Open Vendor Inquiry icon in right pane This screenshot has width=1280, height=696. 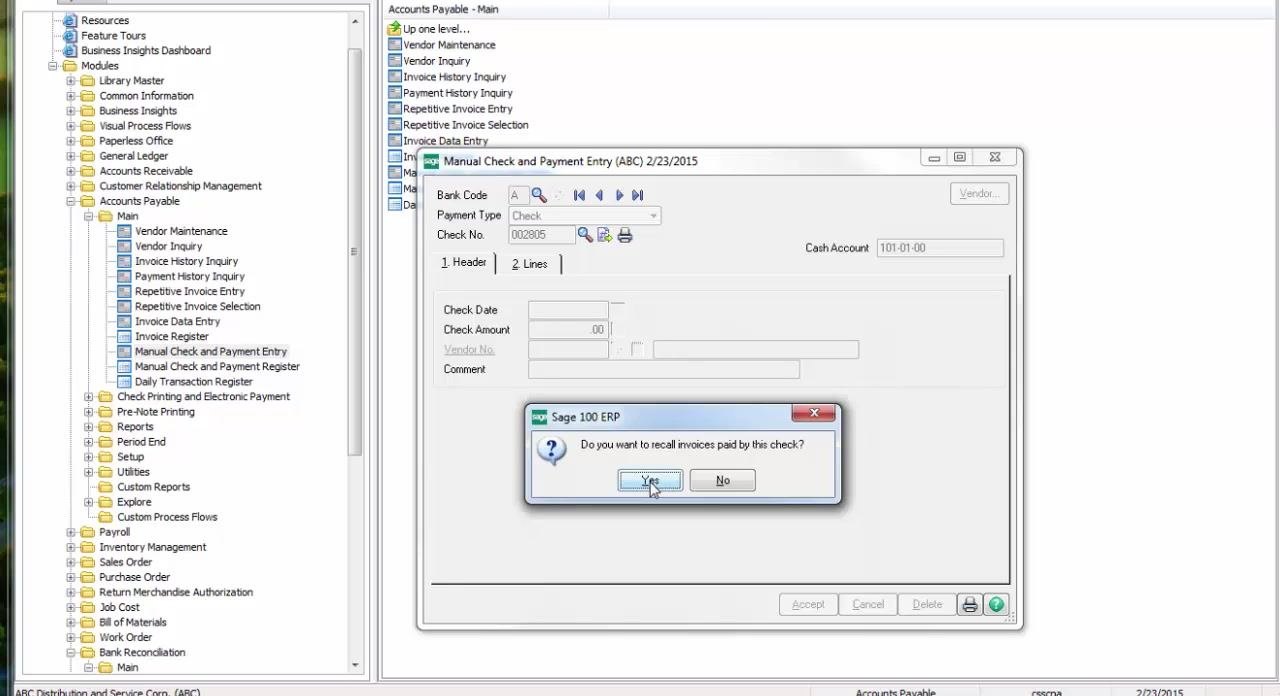[394, 61]
